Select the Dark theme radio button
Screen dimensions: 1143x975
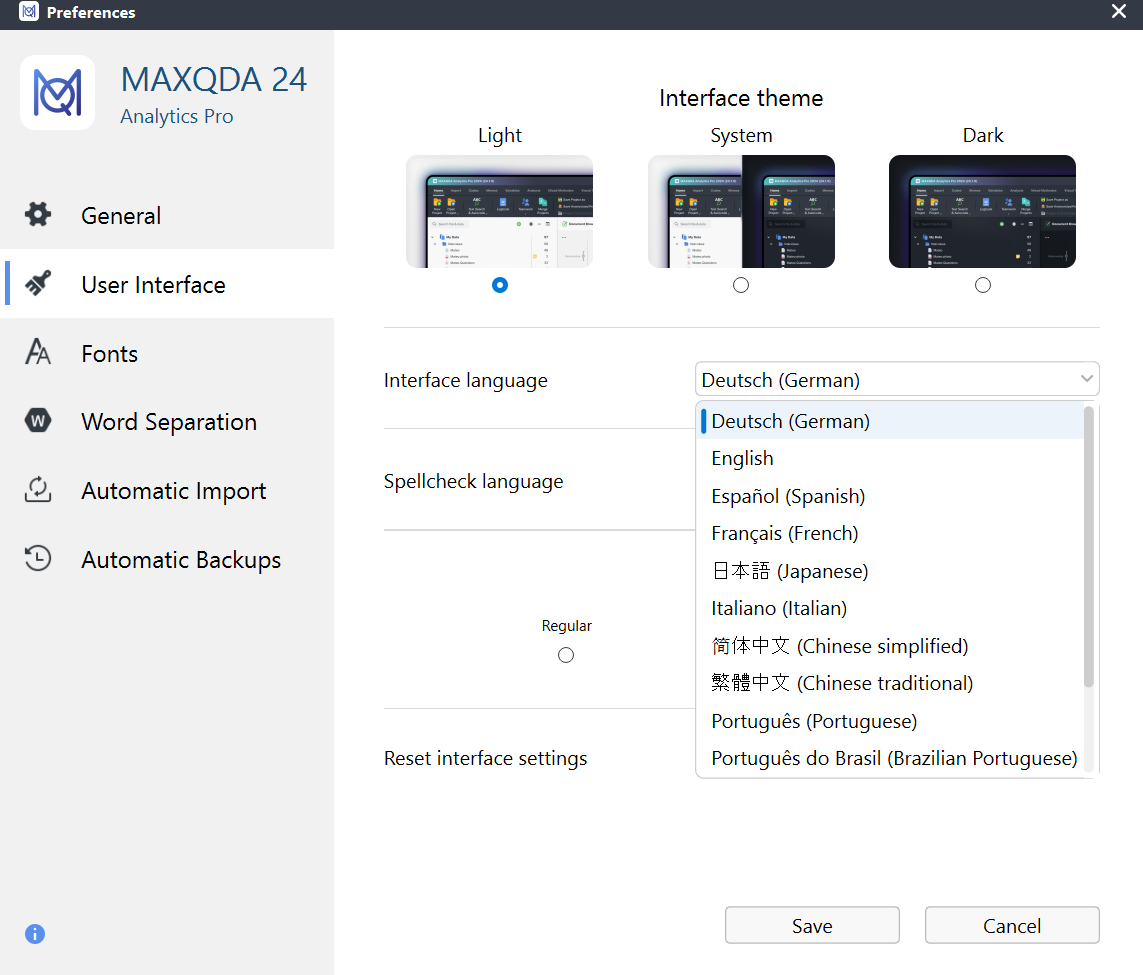click(983, 285)
